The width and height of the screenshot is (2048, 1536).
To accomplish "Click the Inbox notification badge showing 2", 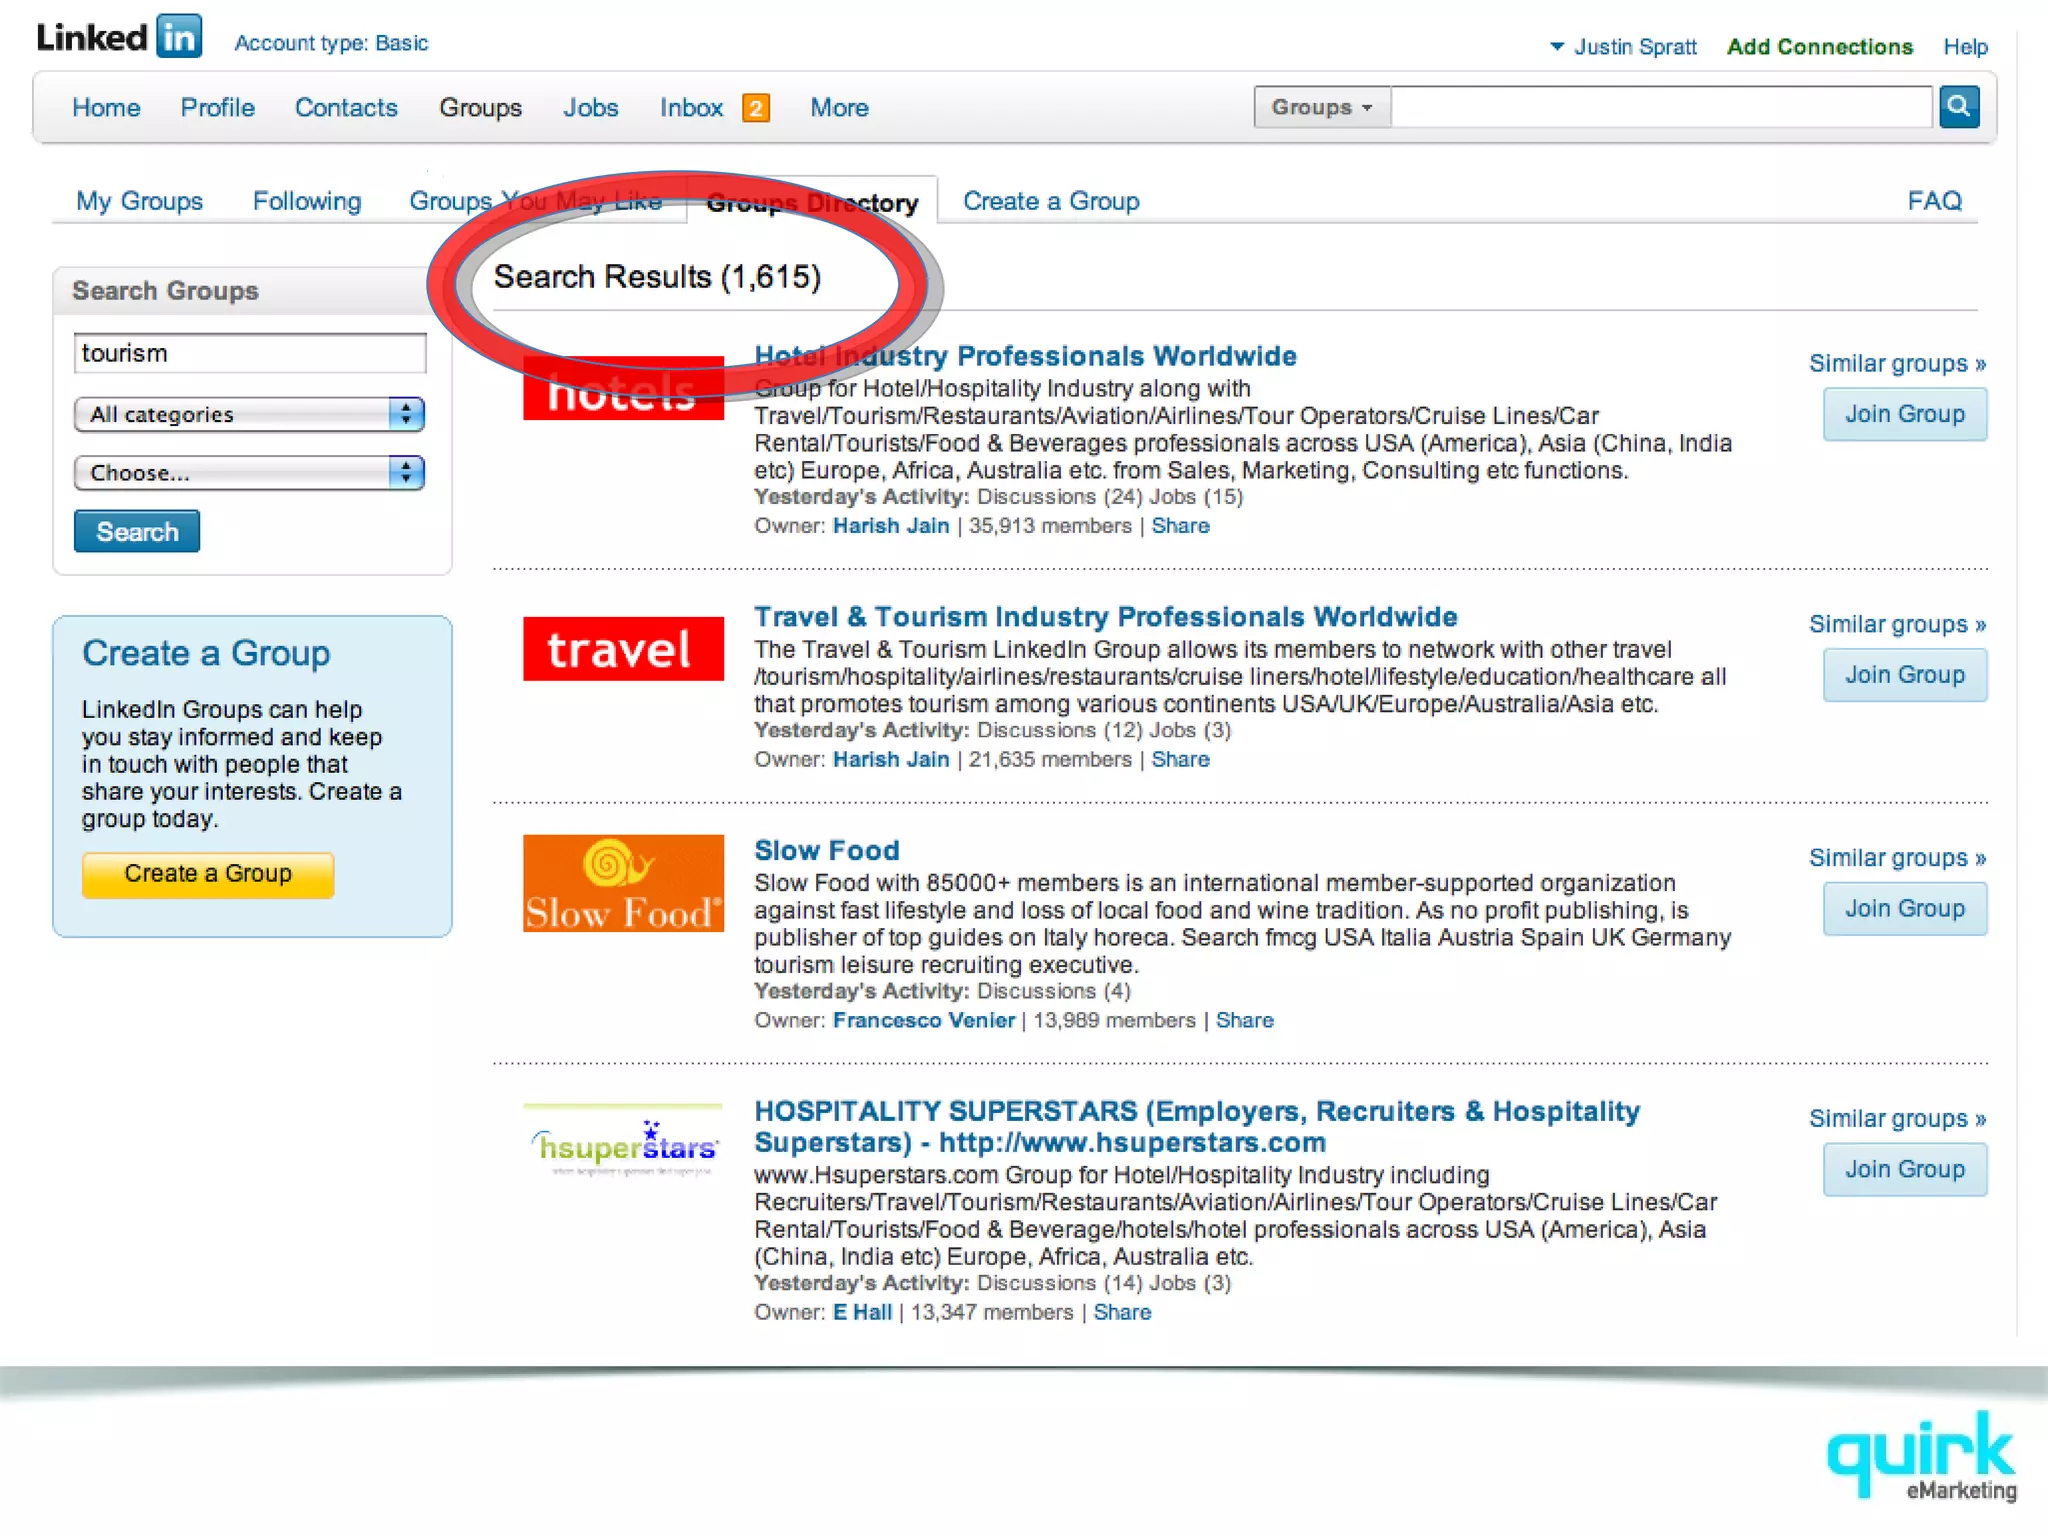I will [x=756, y=108].
